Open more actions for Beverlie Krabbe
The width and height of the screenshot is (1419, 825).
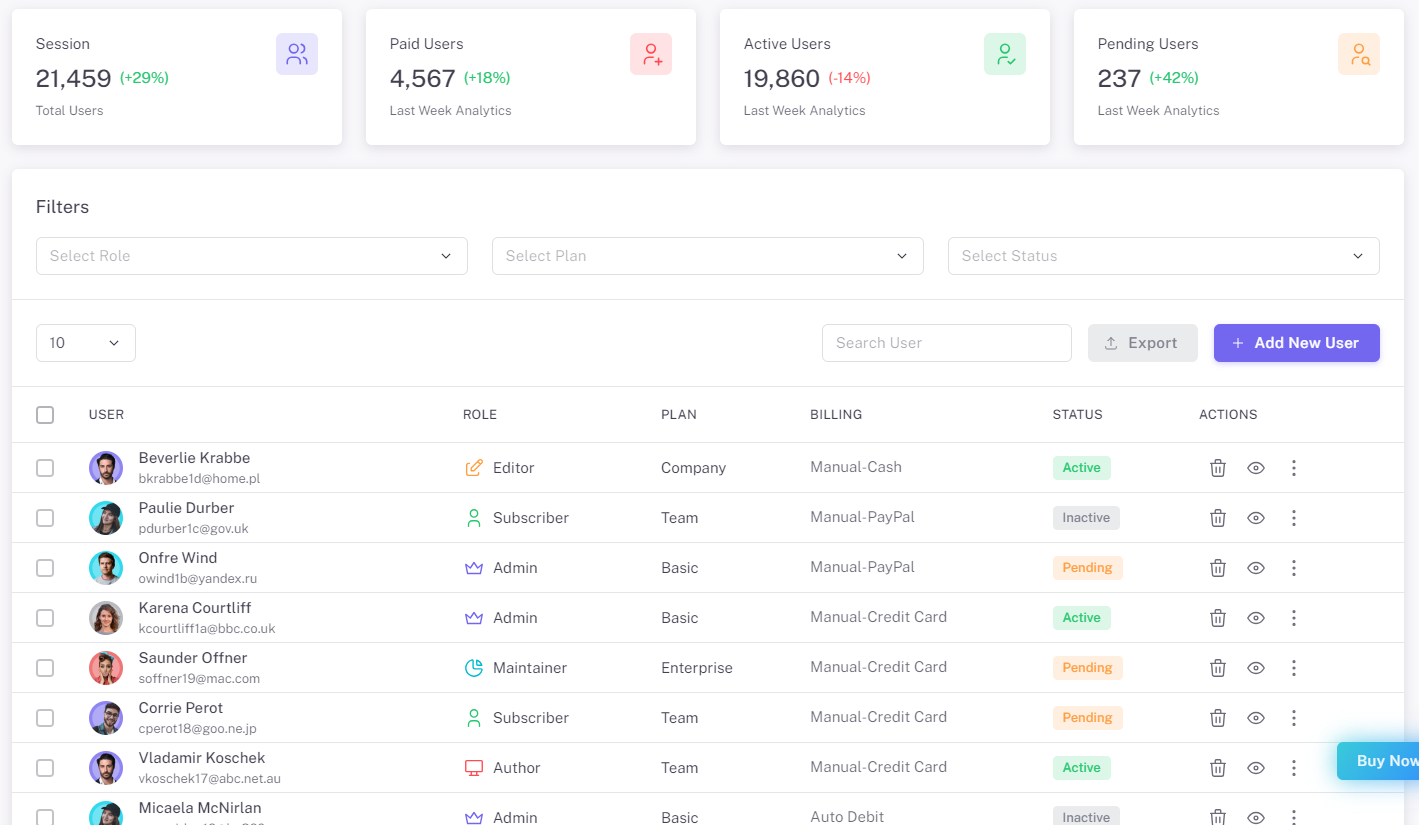tap(1294, 468)
